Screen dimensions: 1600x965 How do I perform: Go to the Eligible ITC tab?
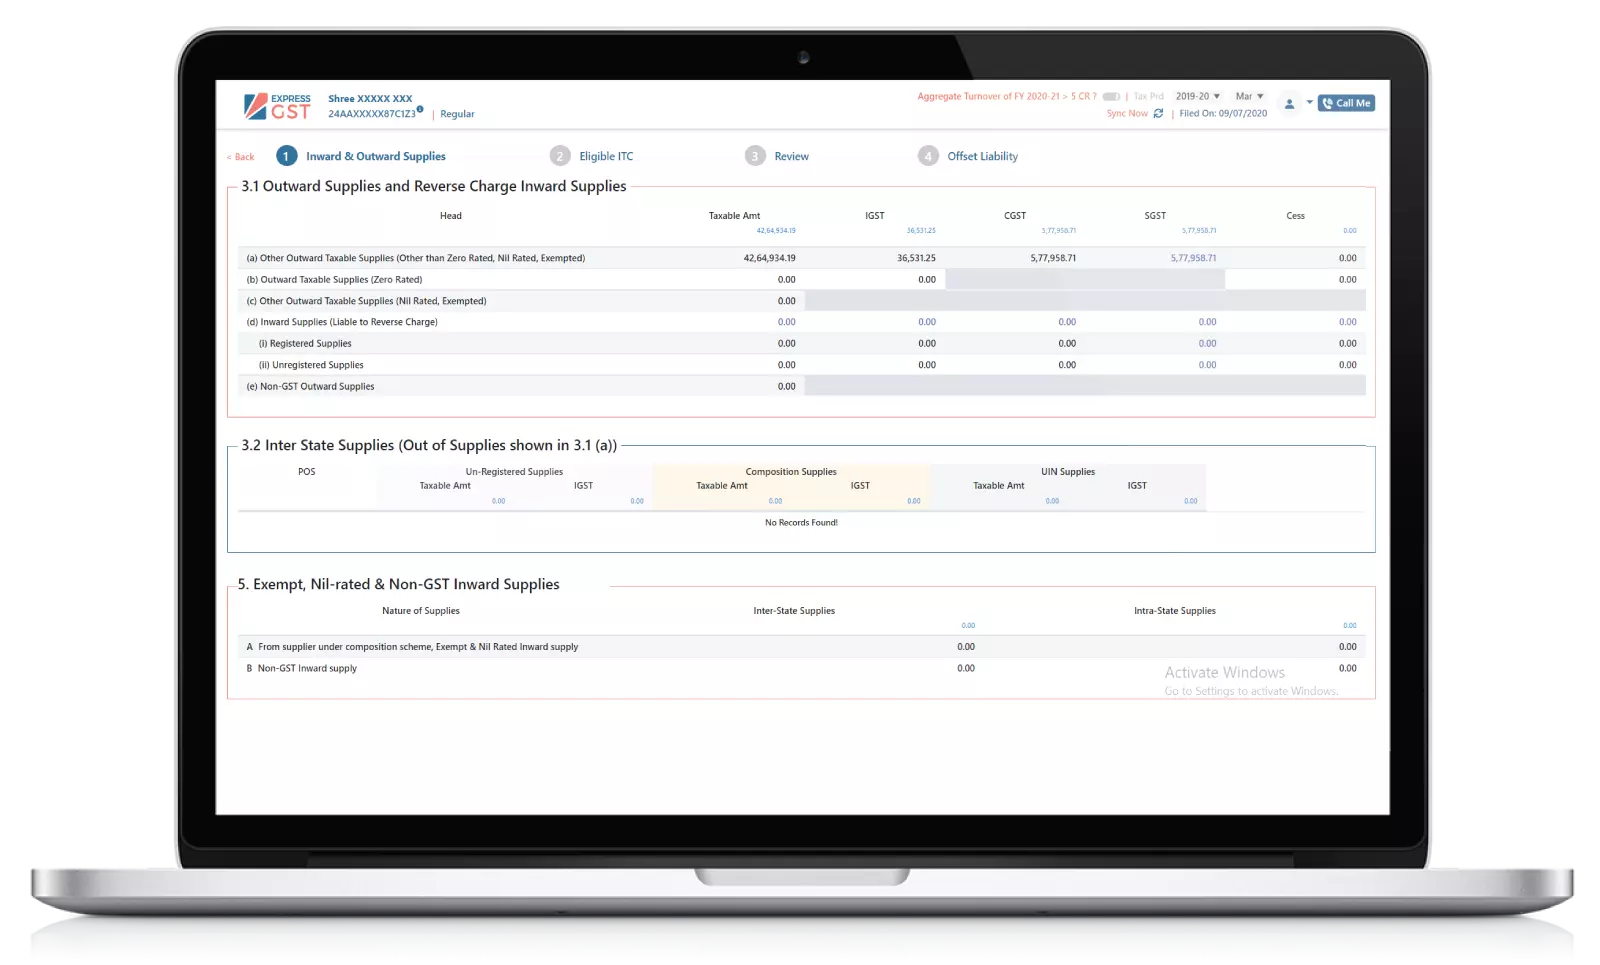tap(606, 157)
